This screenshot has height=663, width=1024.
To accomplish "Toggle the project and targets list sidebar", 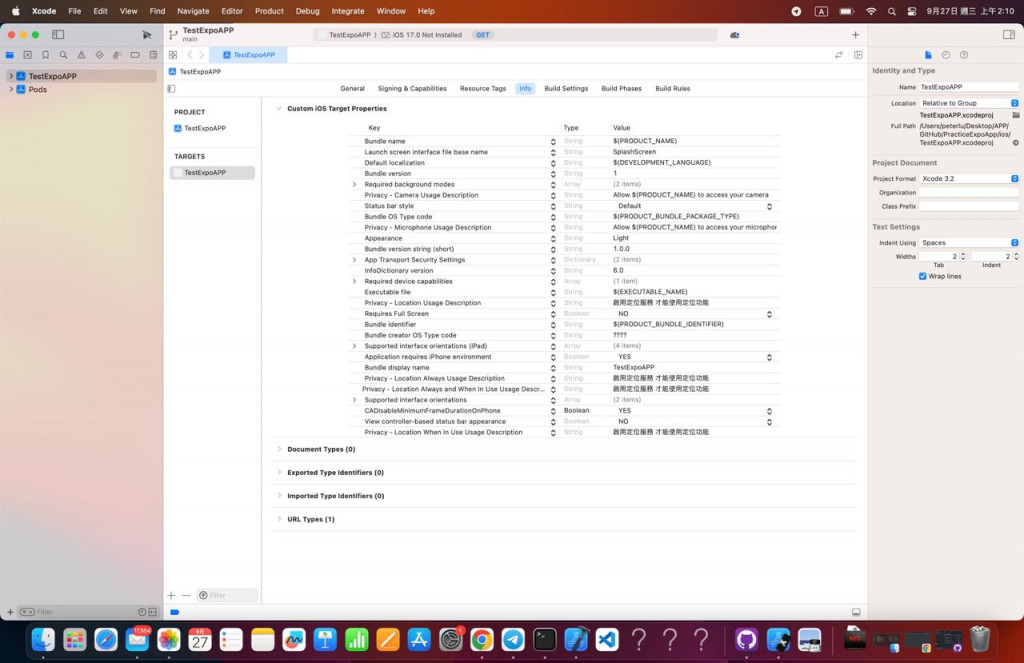I will point(172,89).
